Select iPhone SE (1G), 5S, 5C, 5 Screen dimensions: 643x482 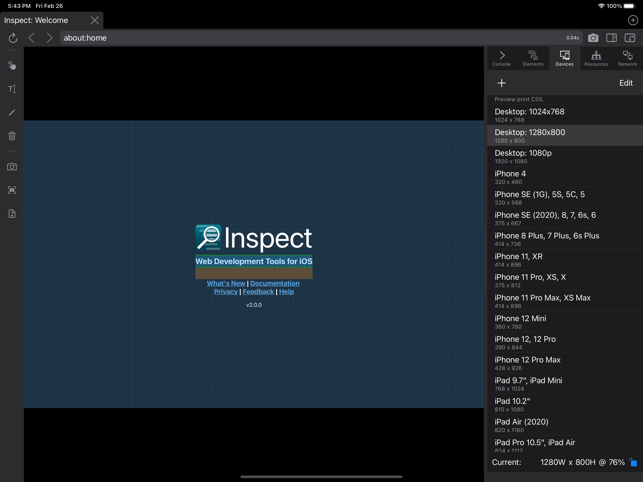pyautogui.click(x=565, y=197)
